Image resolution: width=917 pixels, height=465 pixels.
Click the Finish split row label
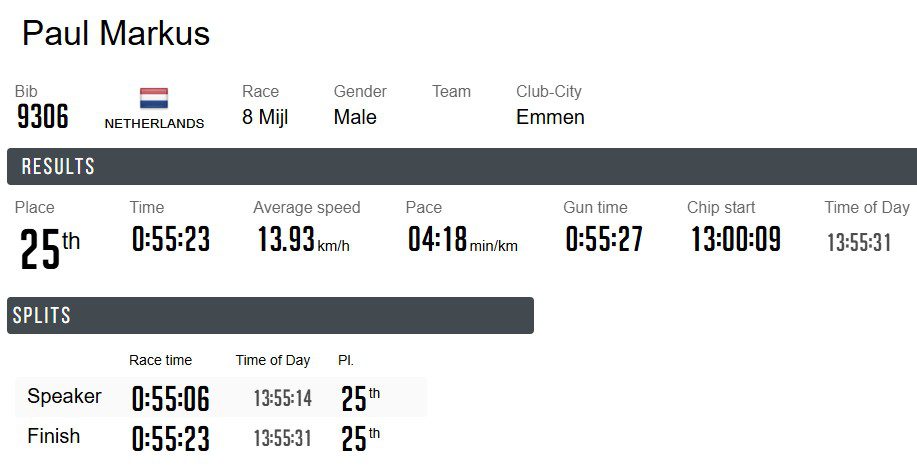pyautogui.click(x=54, y=436)
